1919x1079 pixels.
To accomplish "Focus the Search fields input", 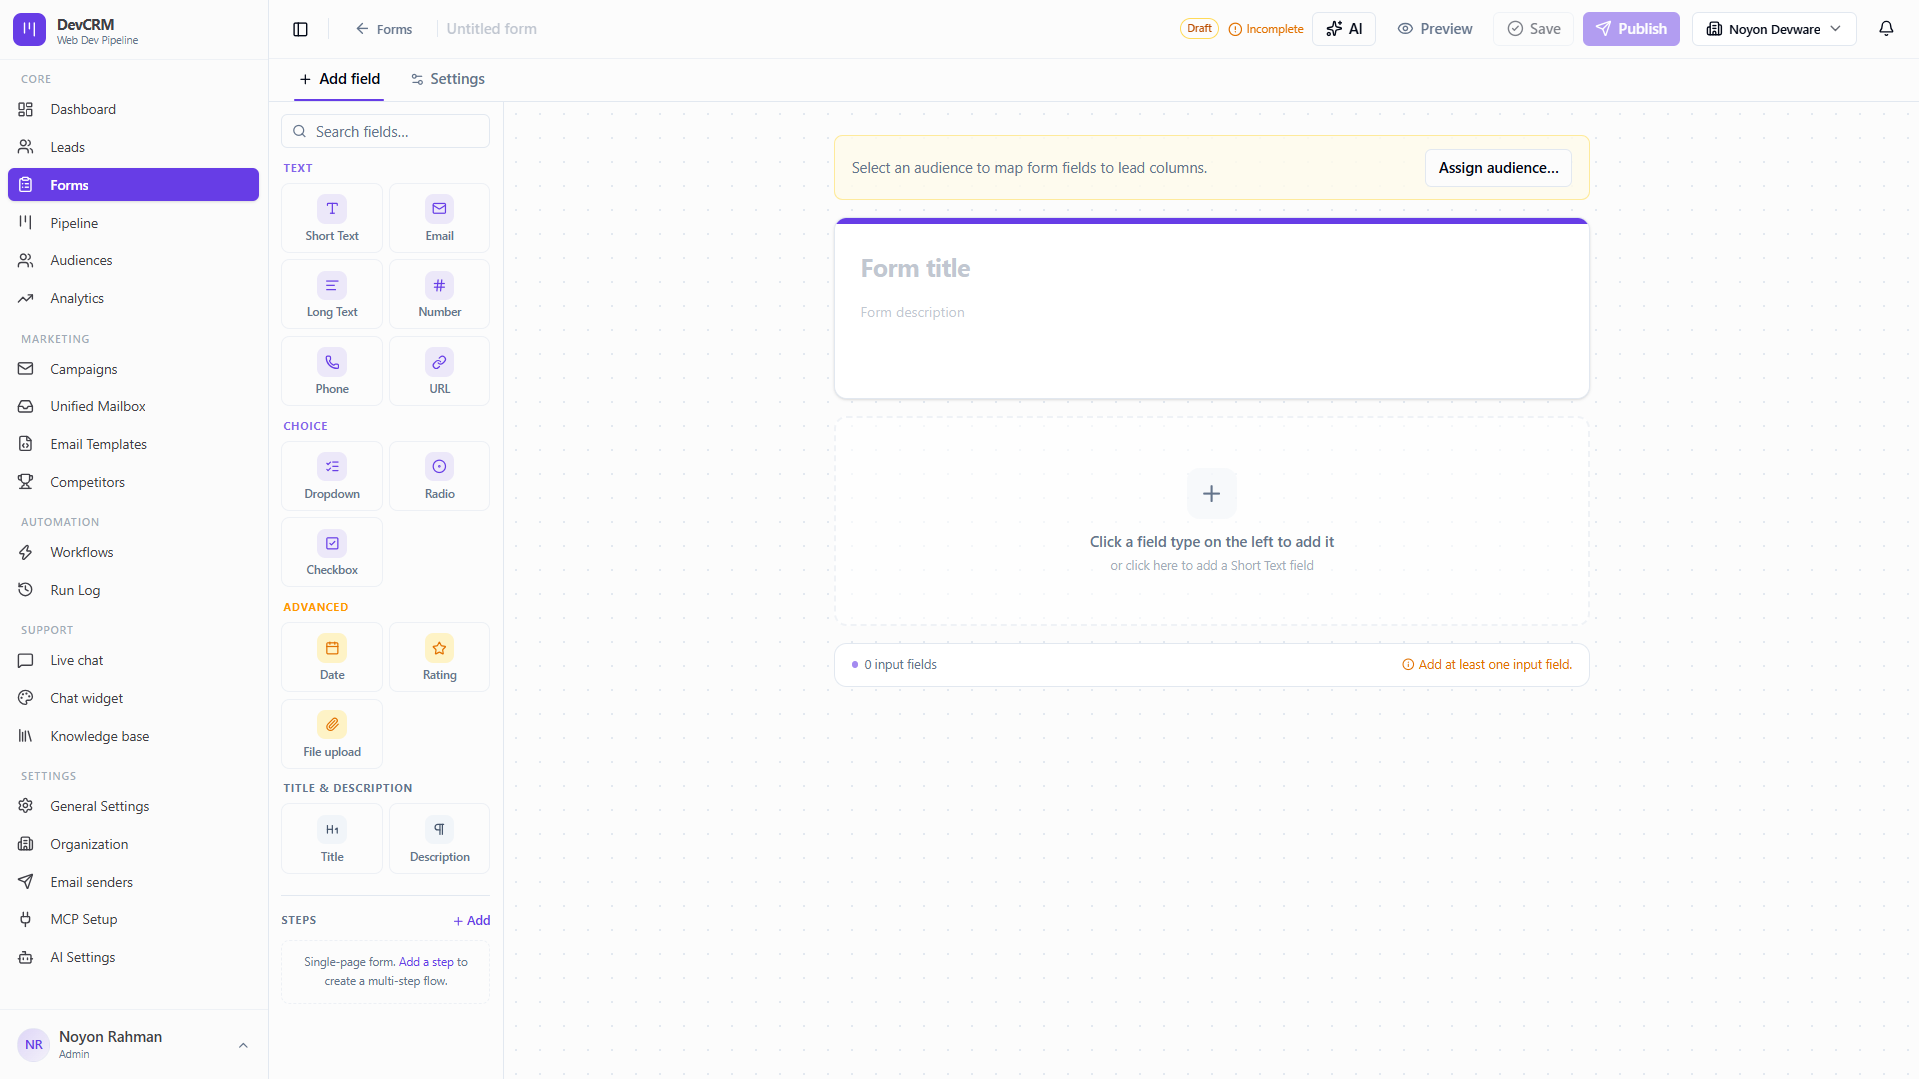I will [x=385, y=131].
